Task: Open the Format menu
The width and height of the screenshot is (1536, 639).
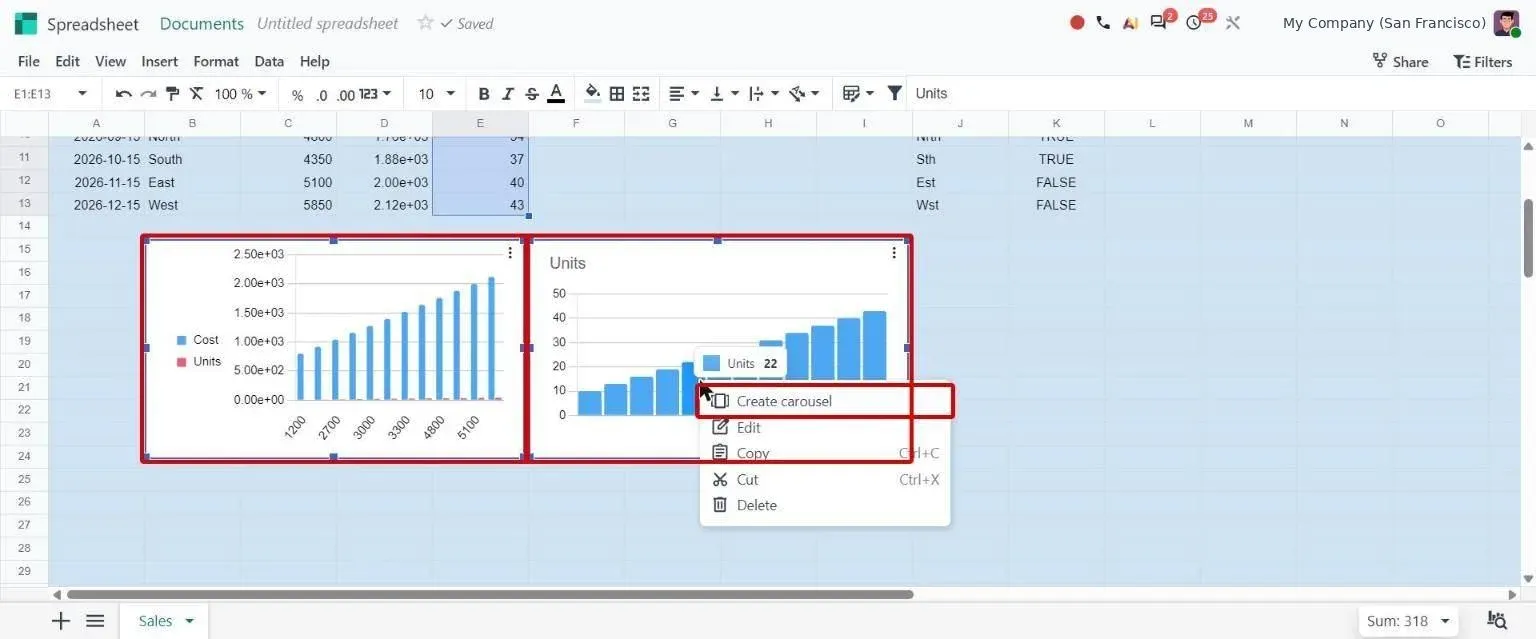Action: coord(216,61)
